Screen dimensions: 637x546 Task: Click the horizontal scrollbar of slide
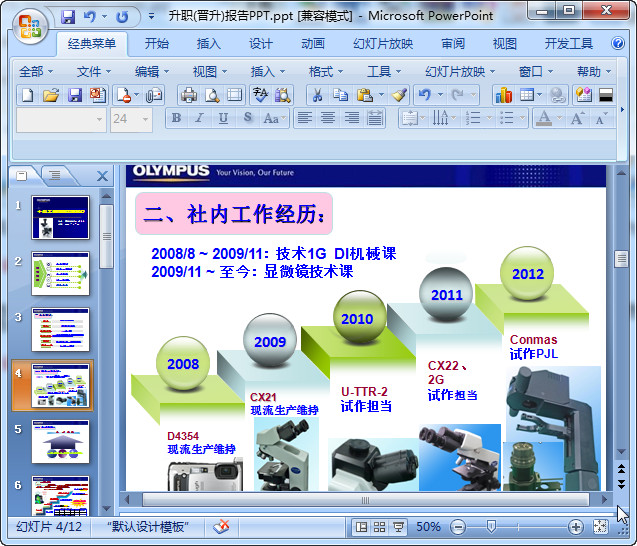(x=365, y=500)
